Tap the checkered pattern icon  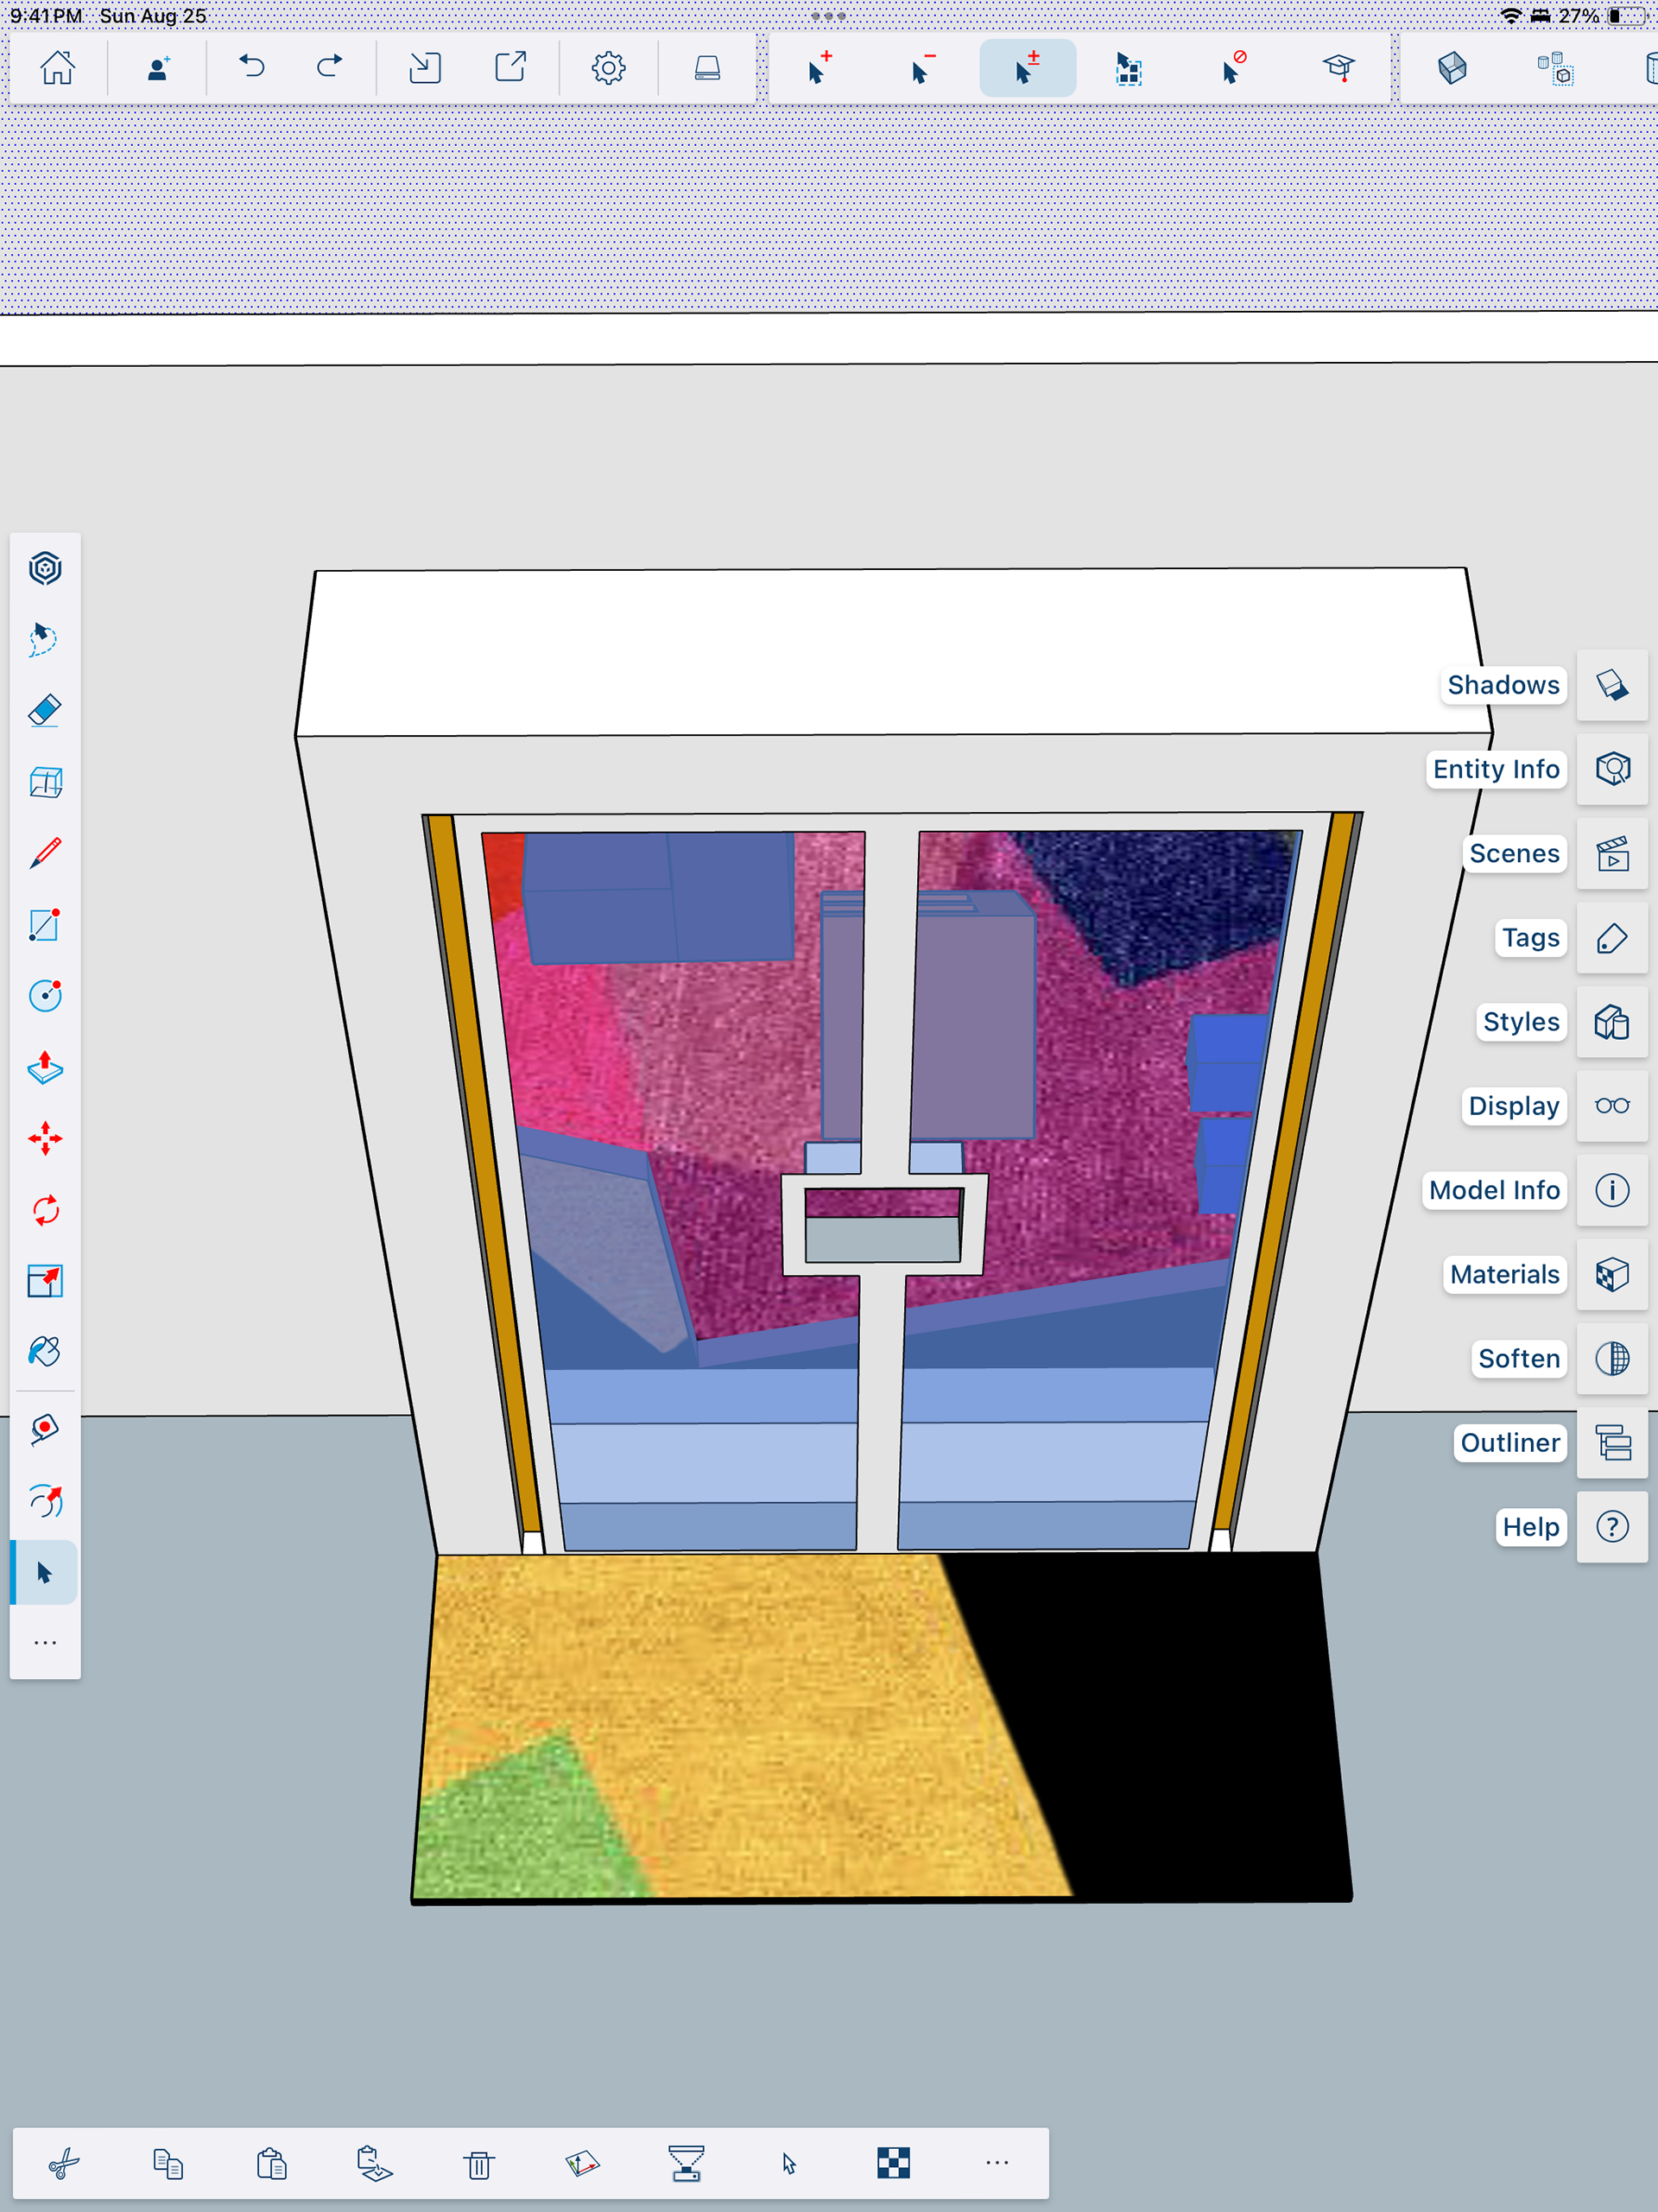click(893, 2163)
